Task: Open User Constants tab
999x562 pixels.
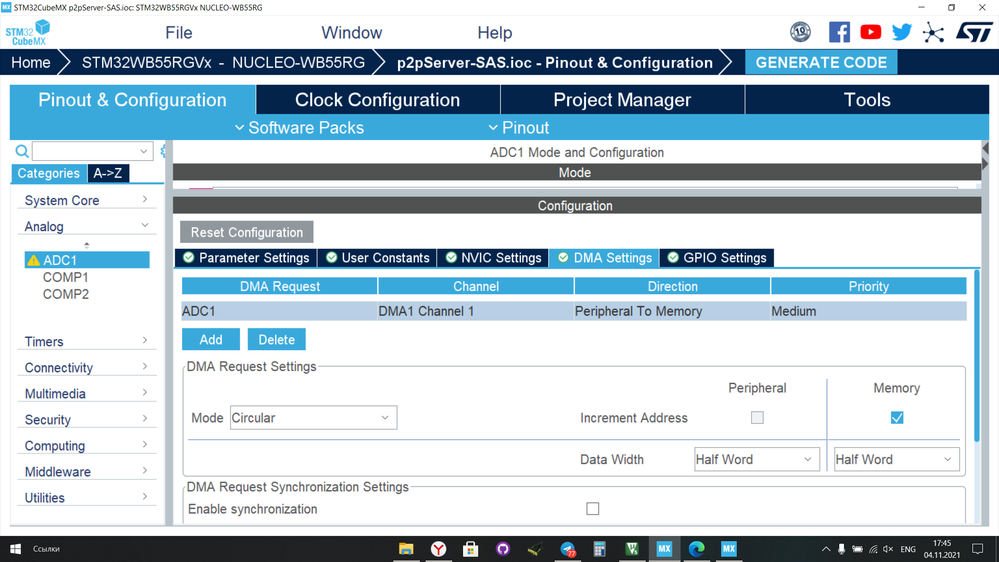Action: 377,257
